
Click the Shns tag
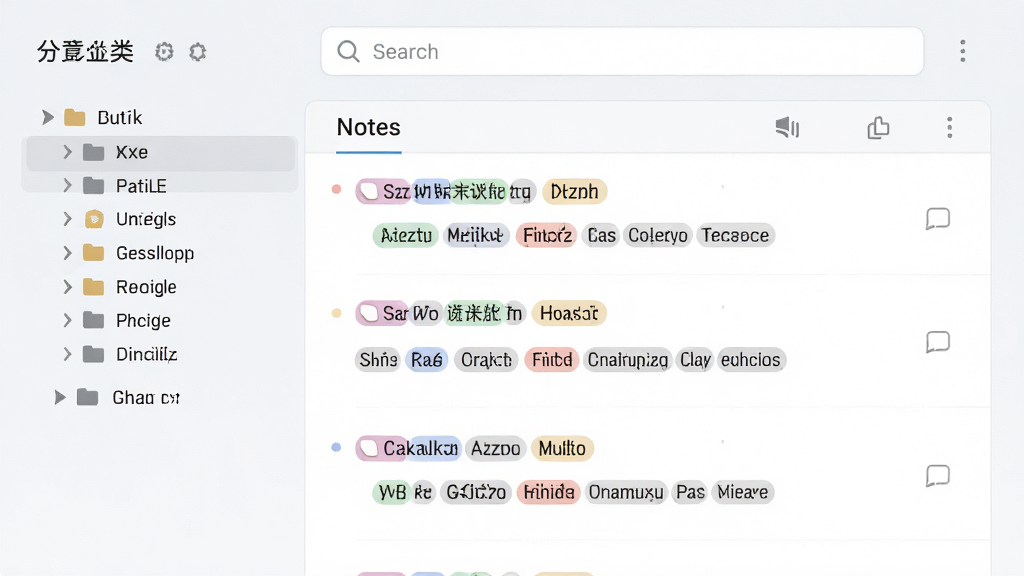click(379, 360)
